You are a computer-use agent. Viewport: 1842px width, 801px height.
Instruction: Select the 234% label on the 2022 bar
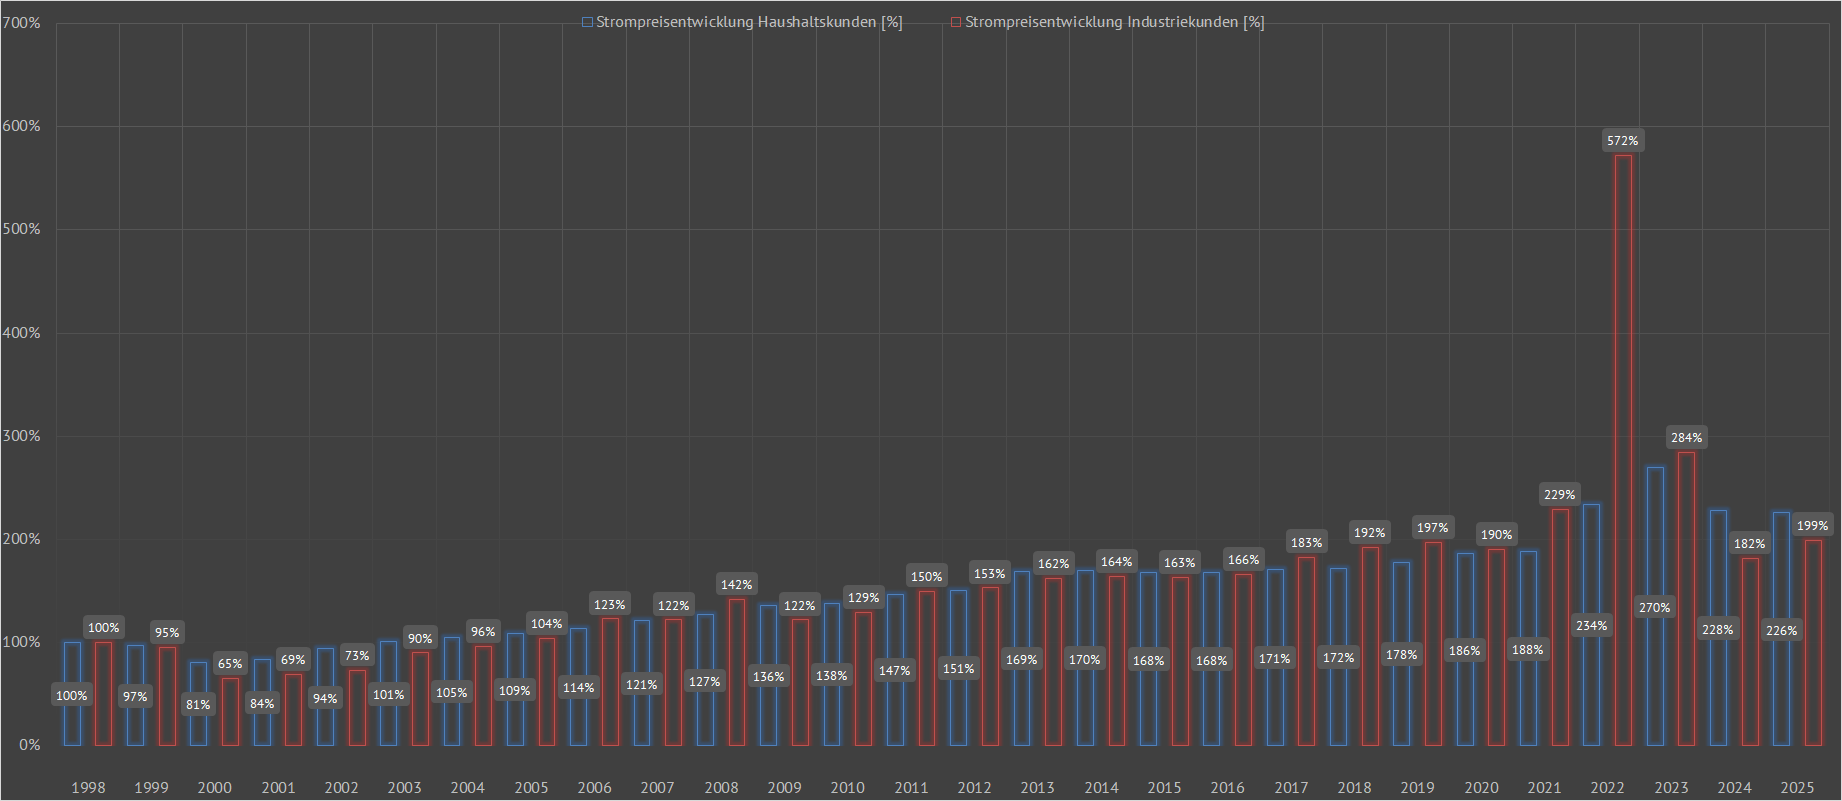coord(1591,626)
